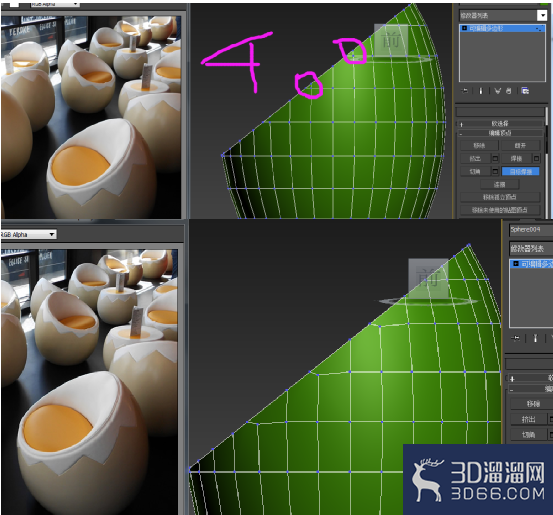Open 修改器列表 dropdown arrow in upper panel
Image resolution: width=553 pixels, height=515 pixels.
click(542, 15)
